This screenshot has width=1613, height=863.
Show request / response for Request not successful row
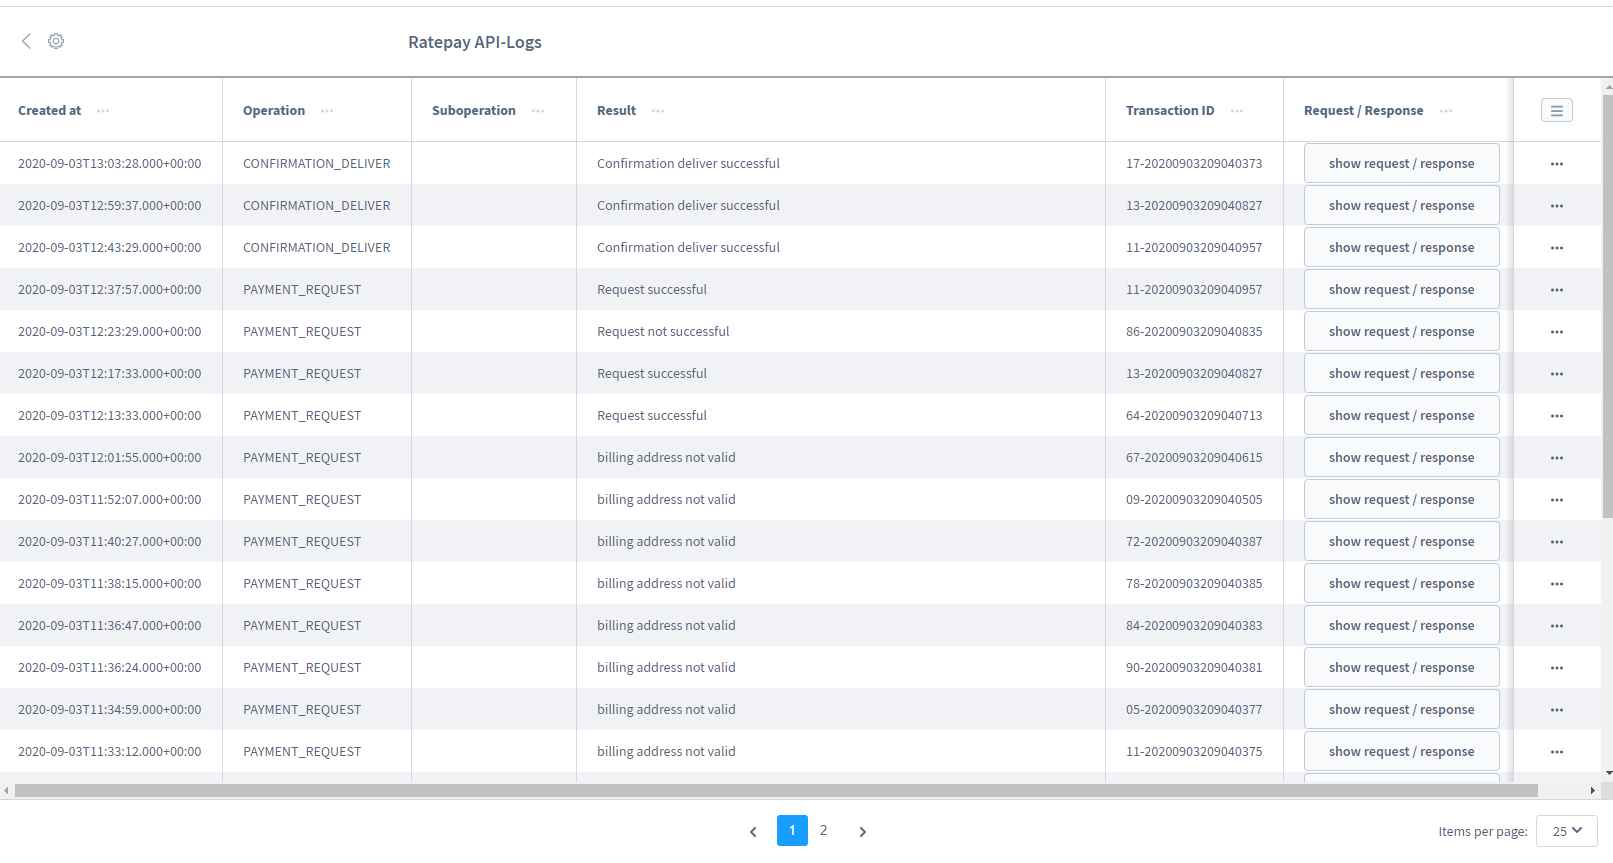[1402, 331]
